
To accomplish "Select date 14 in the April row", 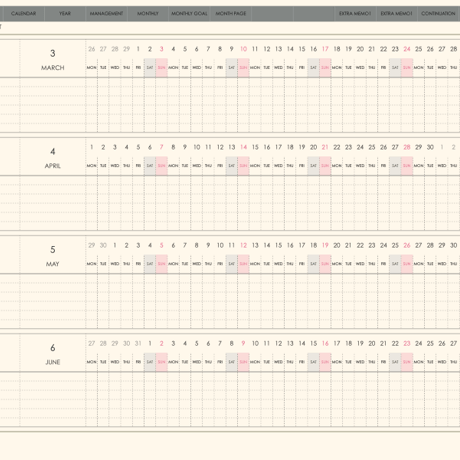I will click(x=243, y=147).
